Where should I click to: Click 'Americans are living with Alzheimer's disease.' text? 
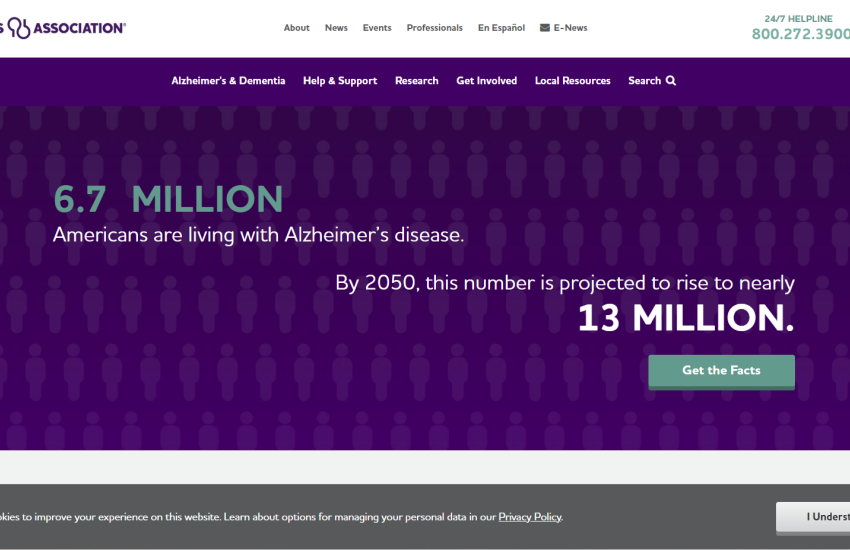point(259,235)
